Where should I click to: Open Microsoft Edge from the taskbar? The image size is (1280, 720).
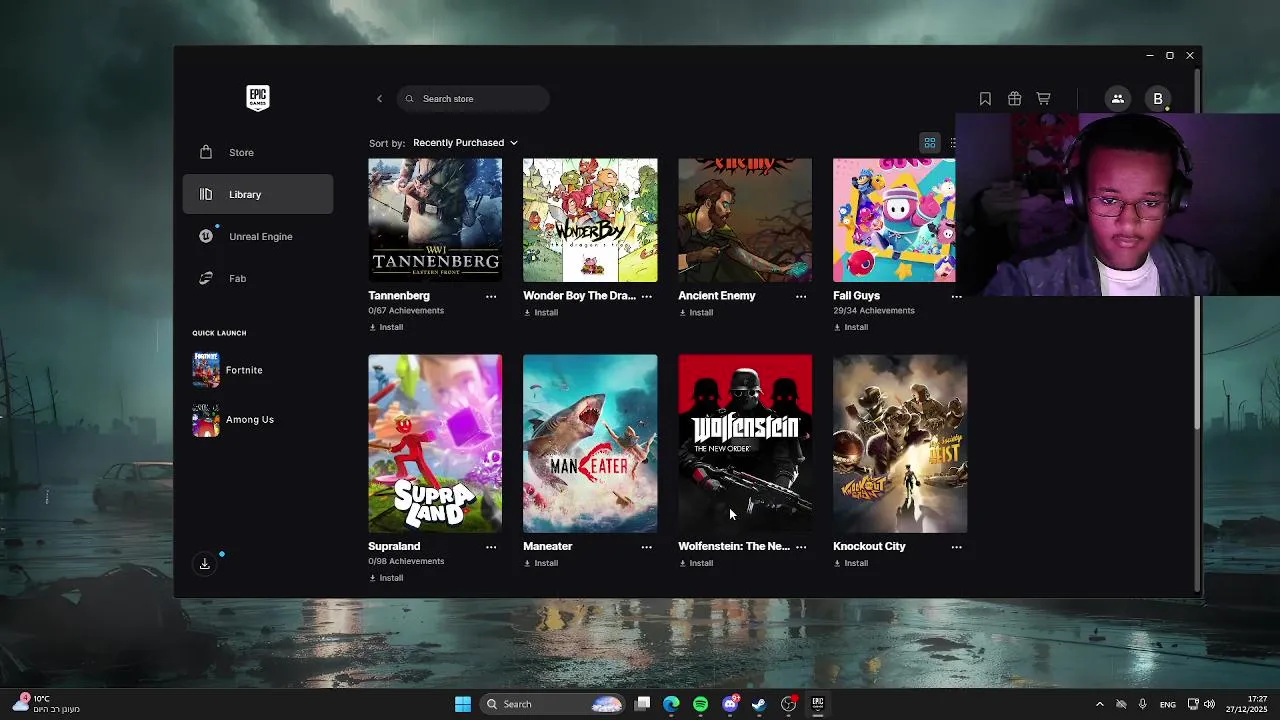(x=671, y=704)
